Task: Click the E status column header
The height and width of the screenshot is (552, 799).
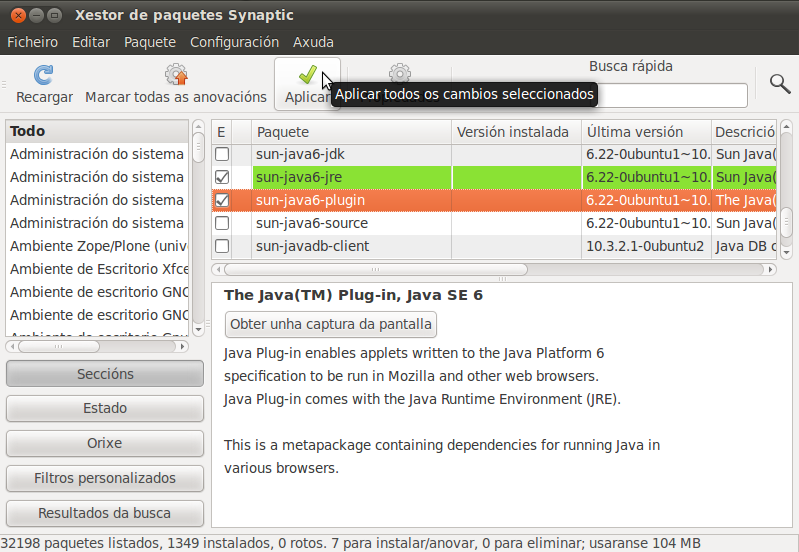Action: pos(222,132)
